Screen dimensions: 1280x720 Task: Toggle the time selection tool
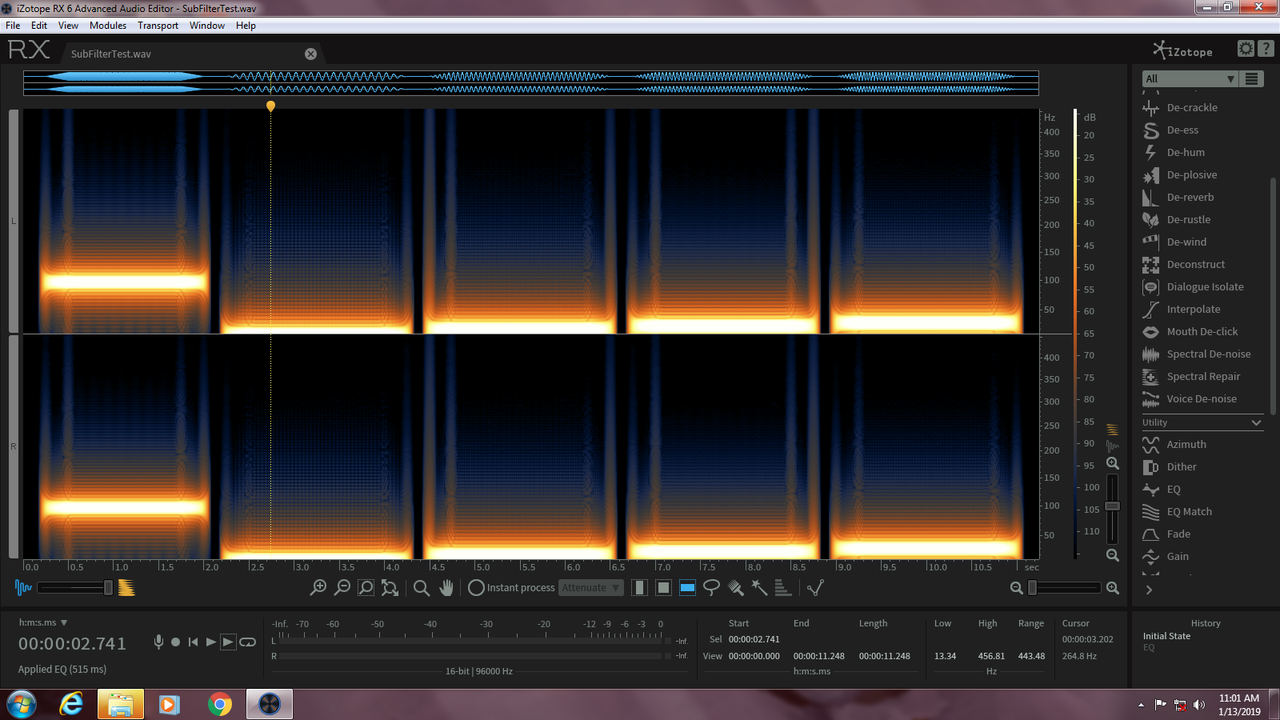click(x=639, y=588)
